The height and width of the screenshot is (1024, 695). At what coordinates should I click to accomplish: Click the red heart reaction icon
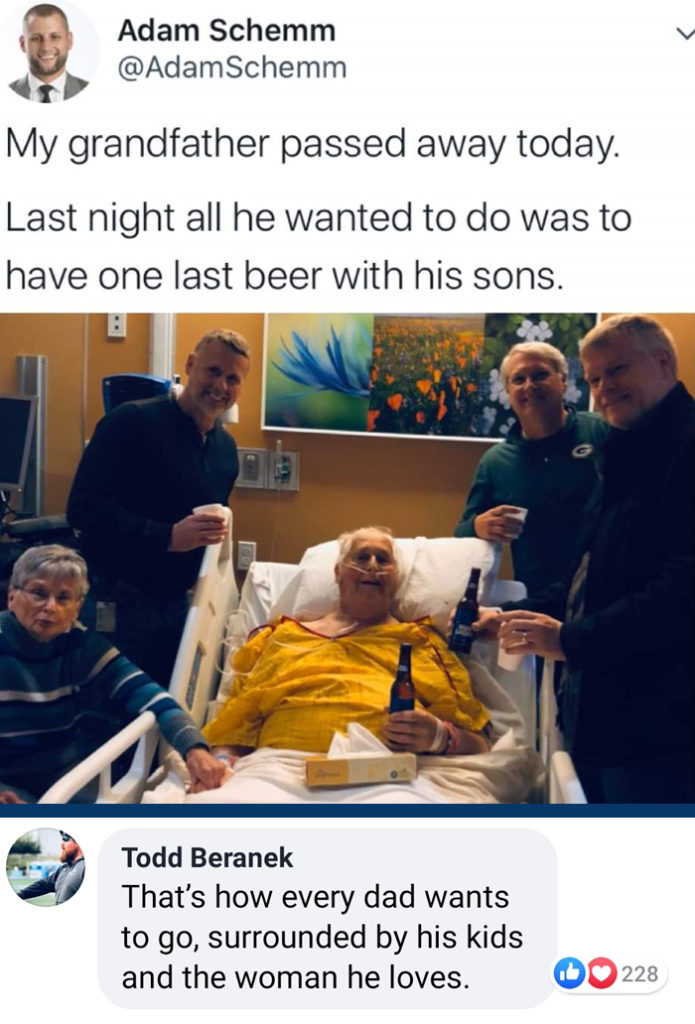pos(602,974)
